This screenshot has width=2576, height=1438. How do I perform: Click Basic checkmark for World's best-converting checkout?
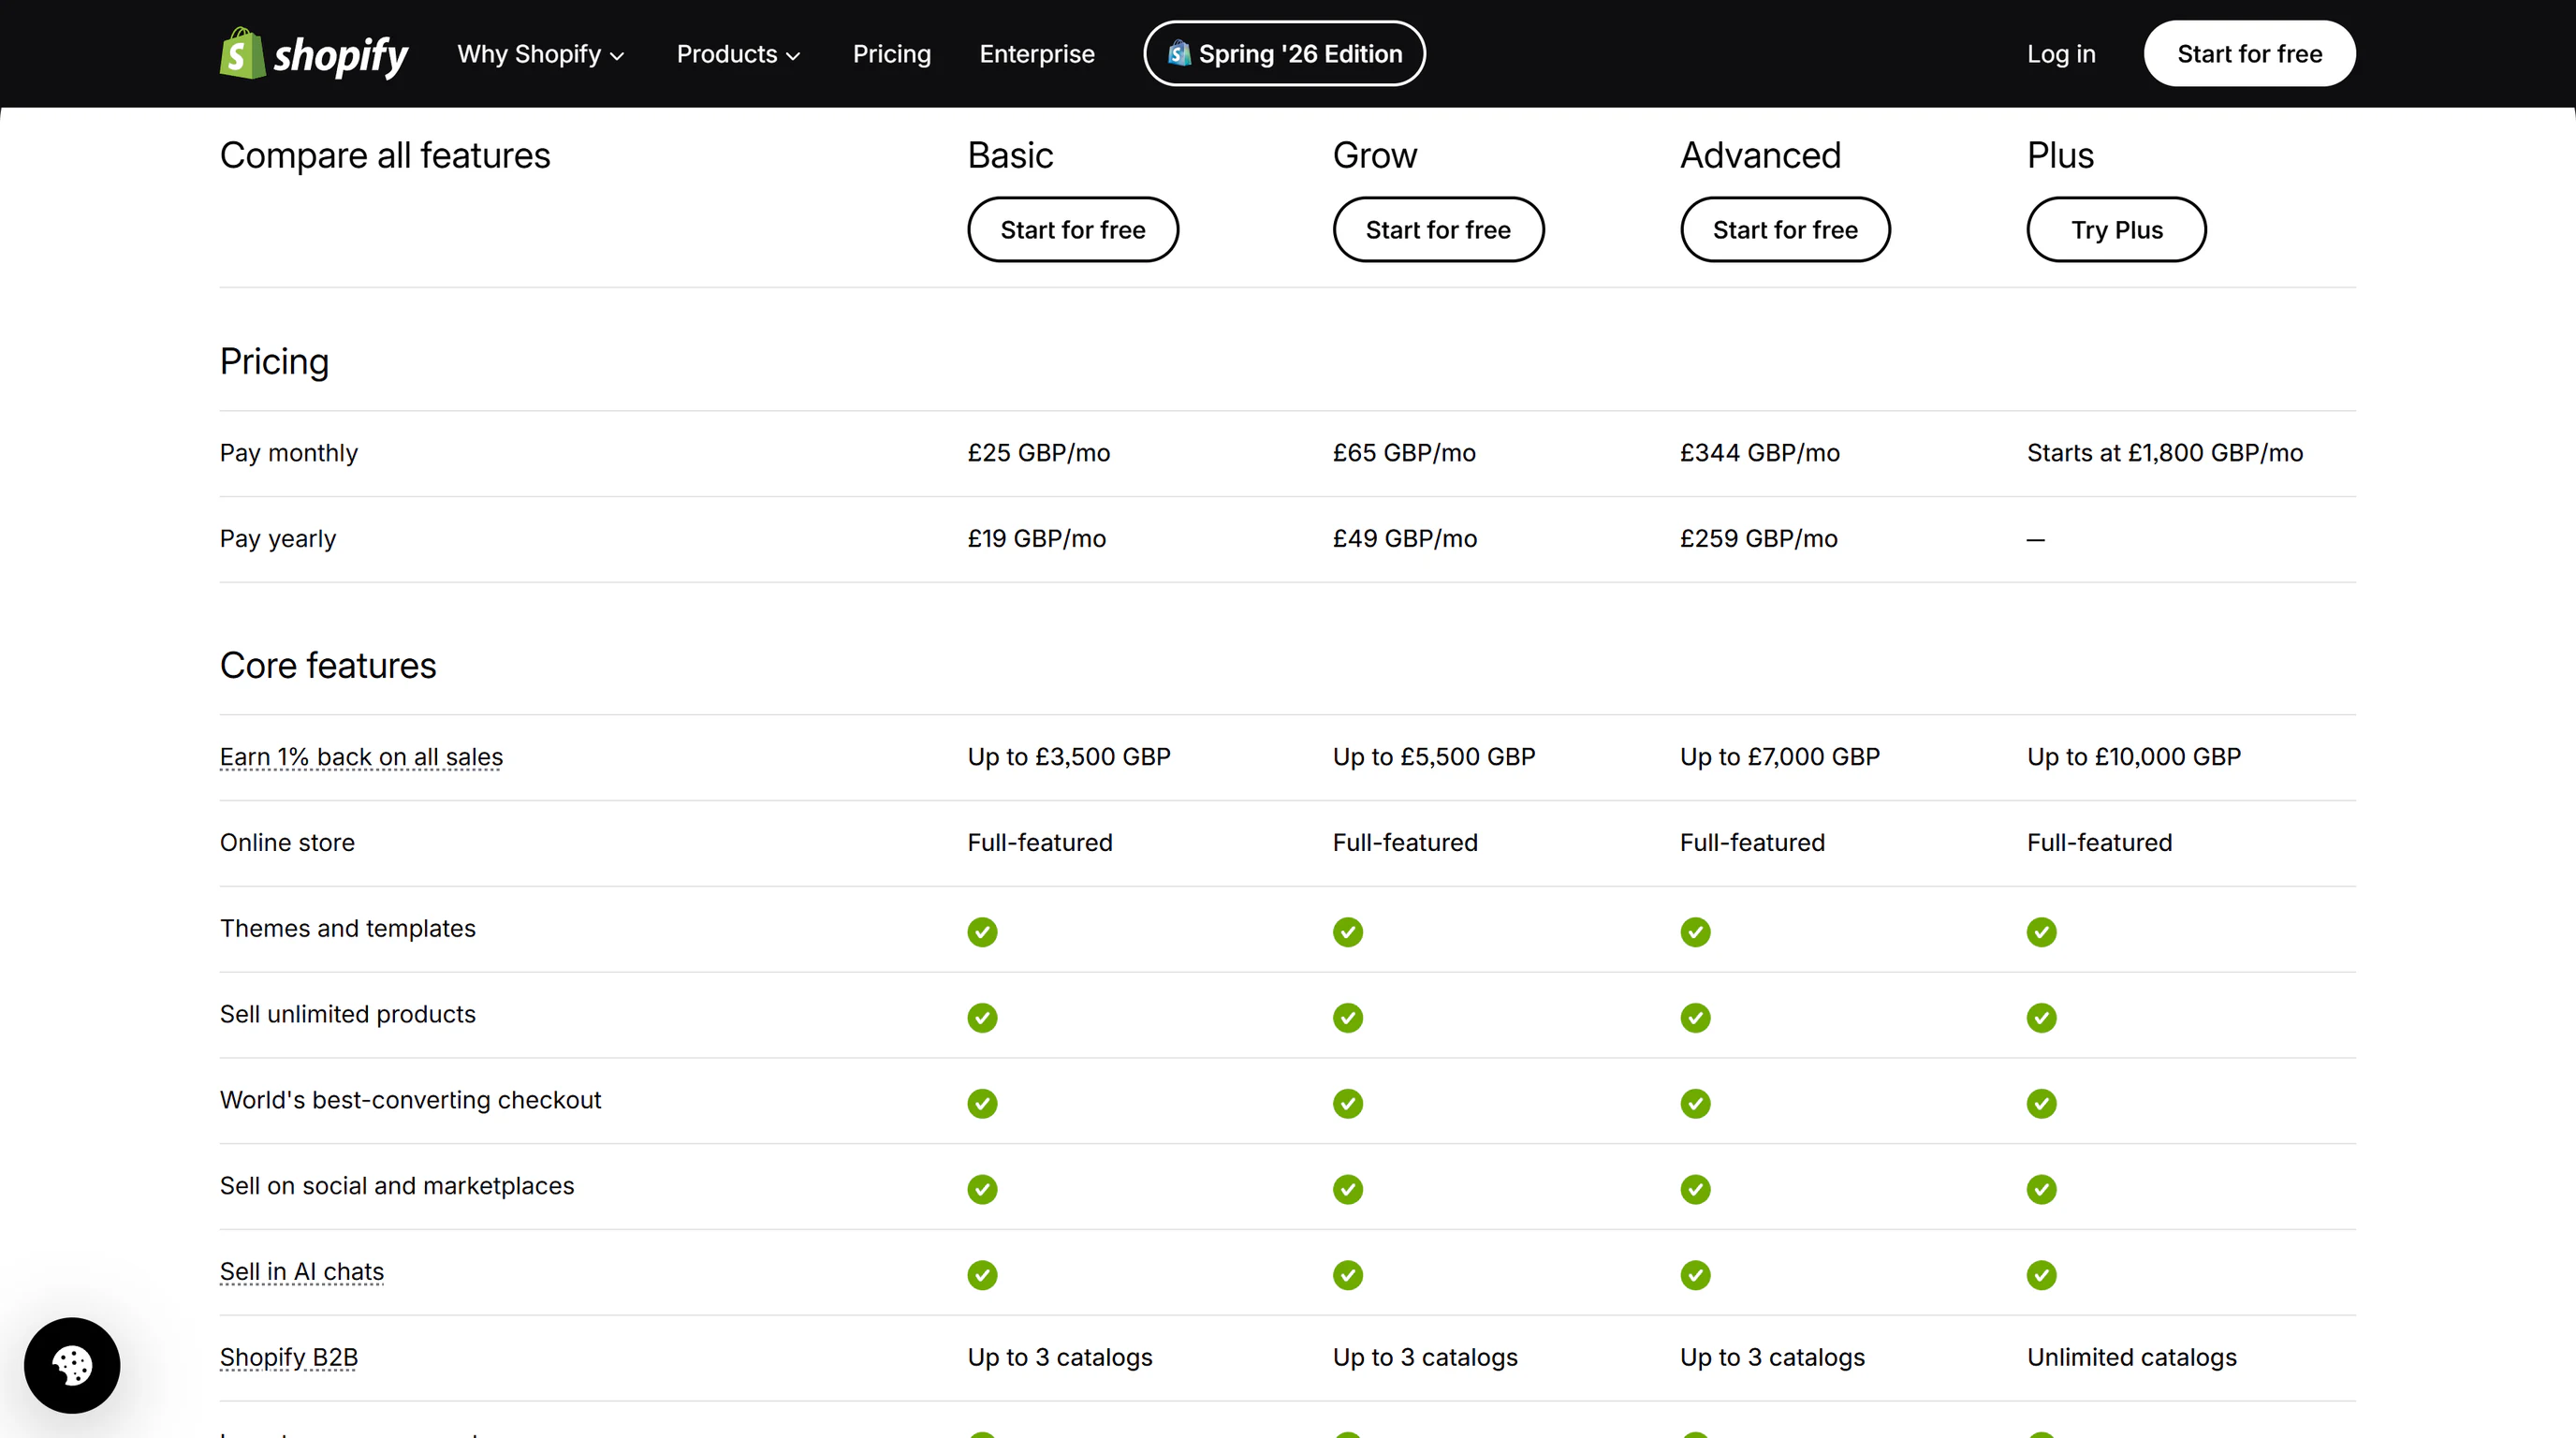click(x=982, y=1104)
